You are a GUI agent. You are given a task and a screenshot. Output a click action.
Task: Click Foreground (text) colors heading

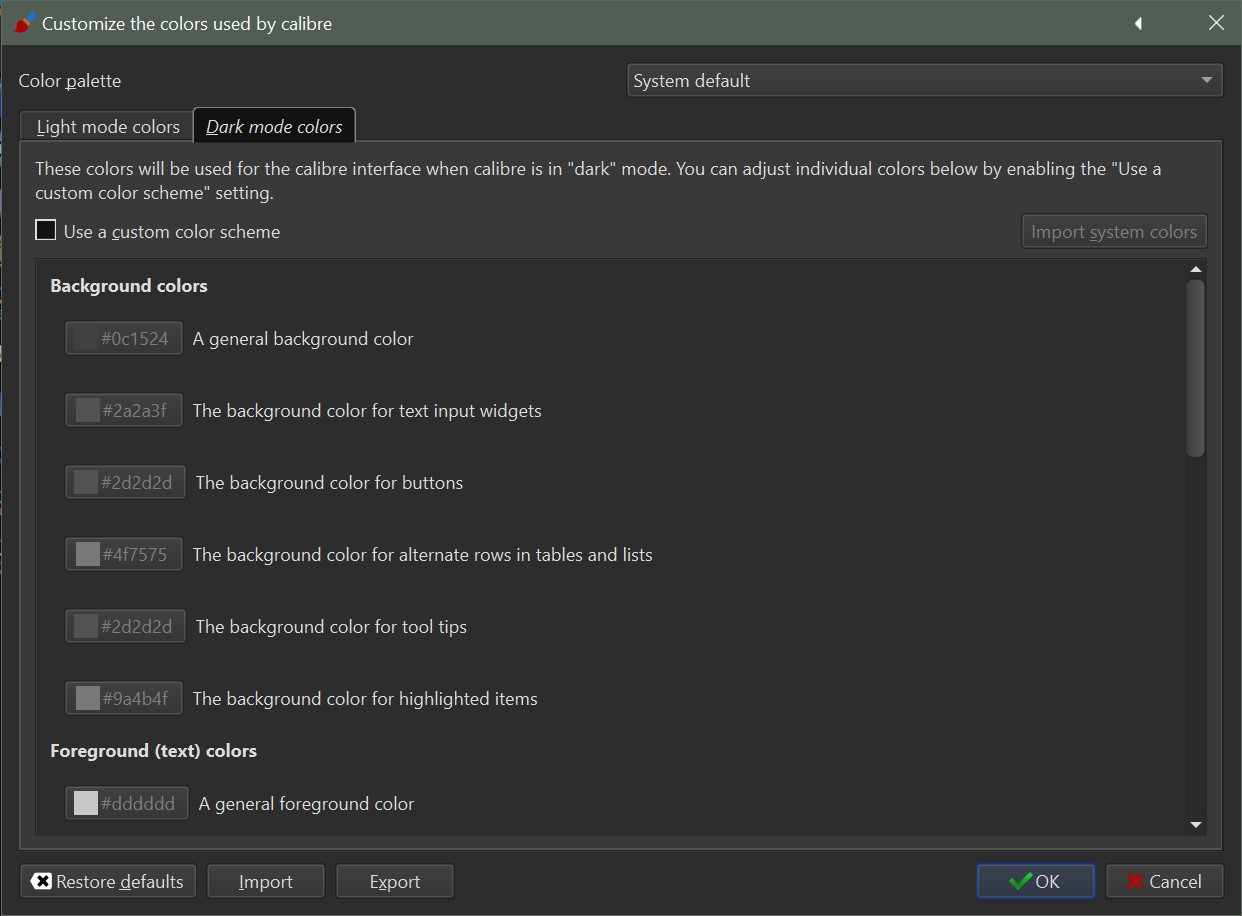tap(153, 751)
